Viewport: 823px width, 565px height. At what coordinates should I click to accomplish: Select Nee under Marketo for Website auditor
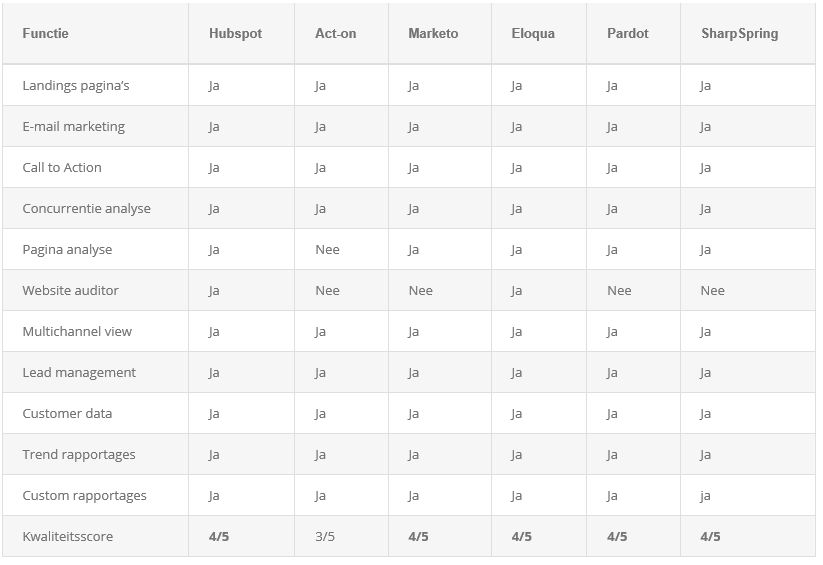click(420, 290)
